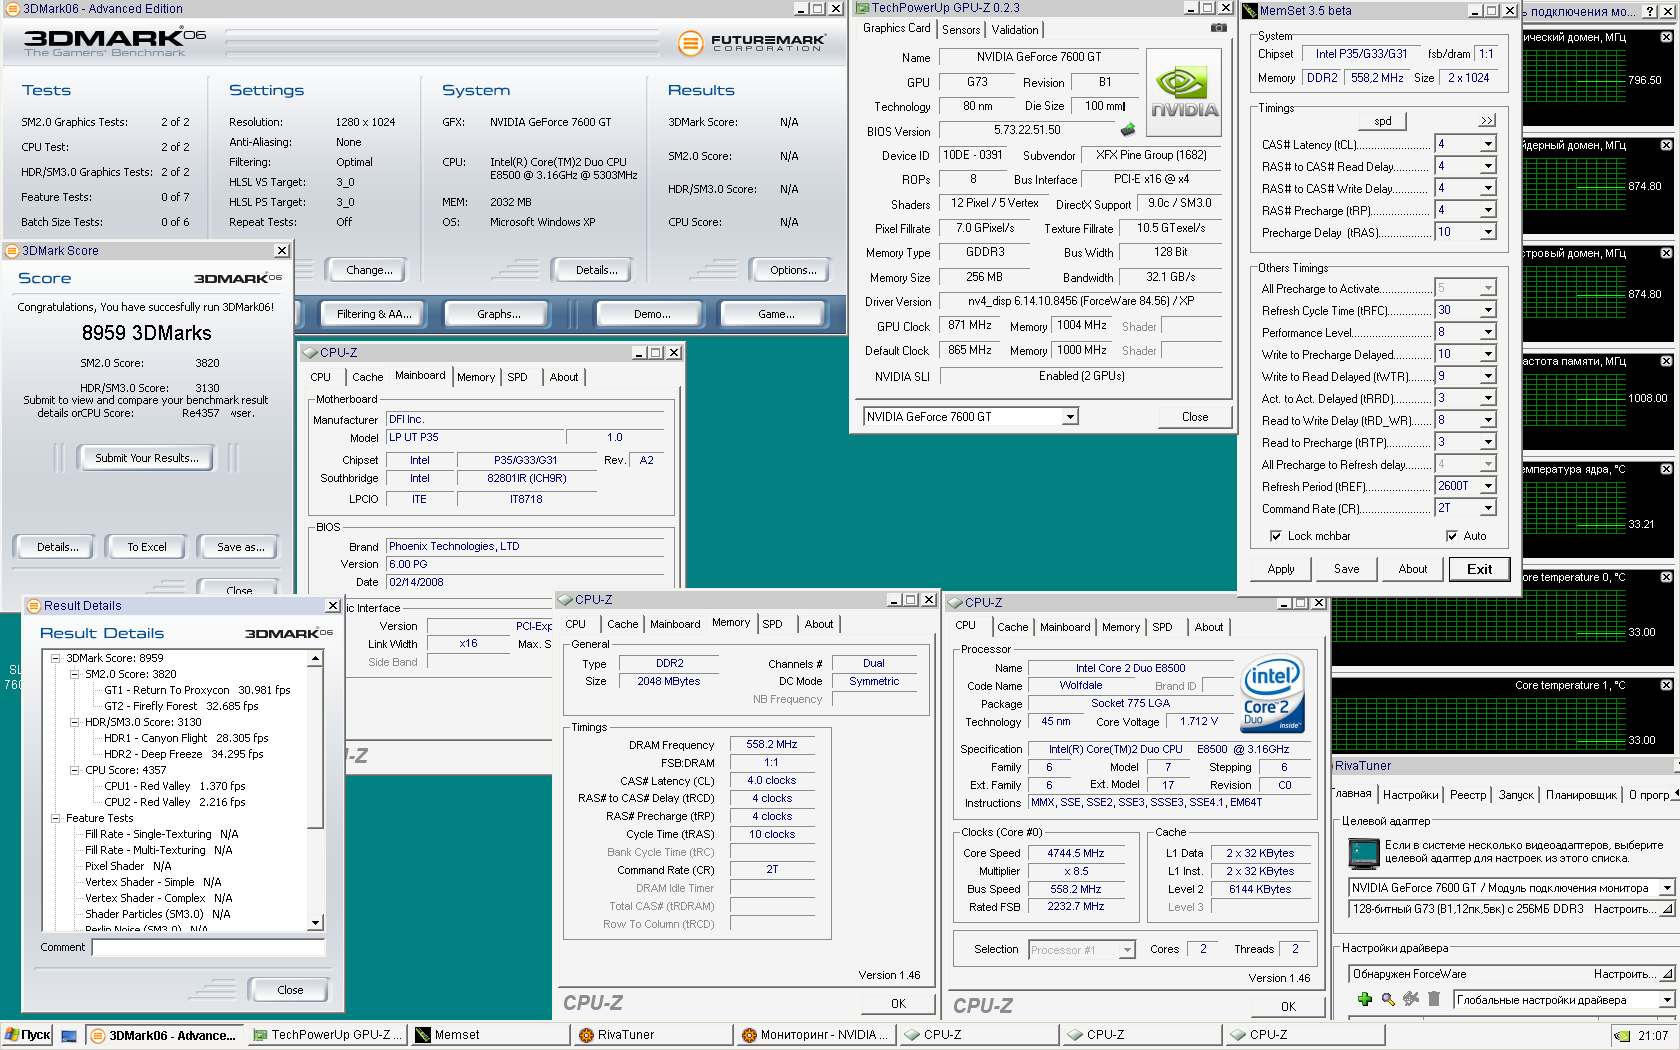Click the Result Details scrollbar up arrow
1680x1050 pixels.
click(316, 658)
